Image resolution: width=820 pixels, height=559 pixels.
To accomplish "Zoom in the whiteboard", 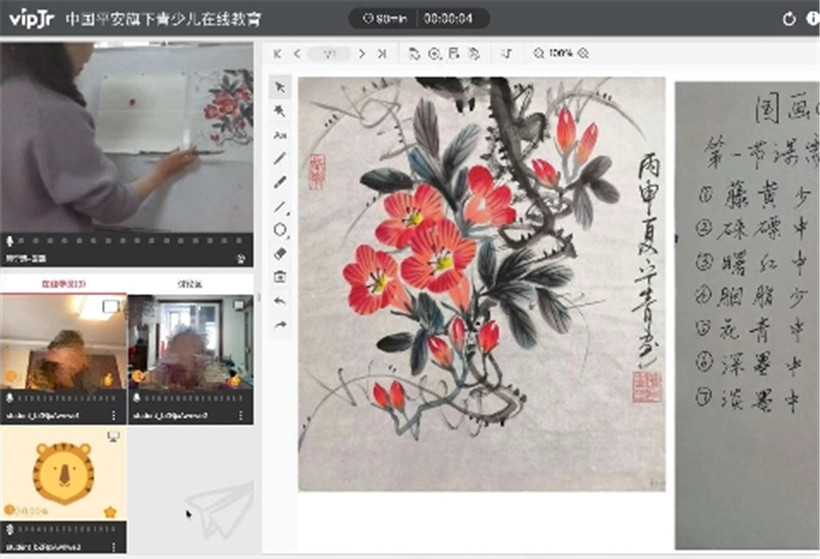I will click(584, 53).
